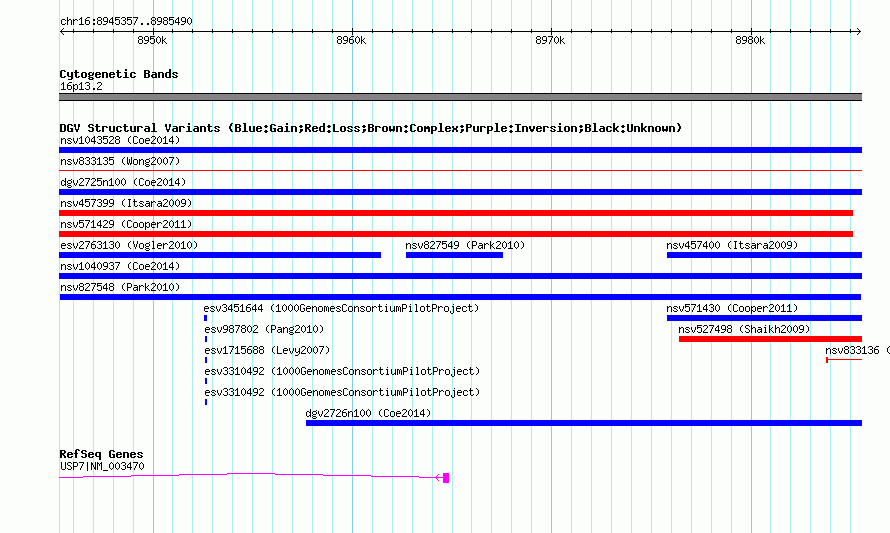This screenshot has width=890, height=533.
Task: Click the blue bar for nsv1040937
Action: [x=460, y=276]
